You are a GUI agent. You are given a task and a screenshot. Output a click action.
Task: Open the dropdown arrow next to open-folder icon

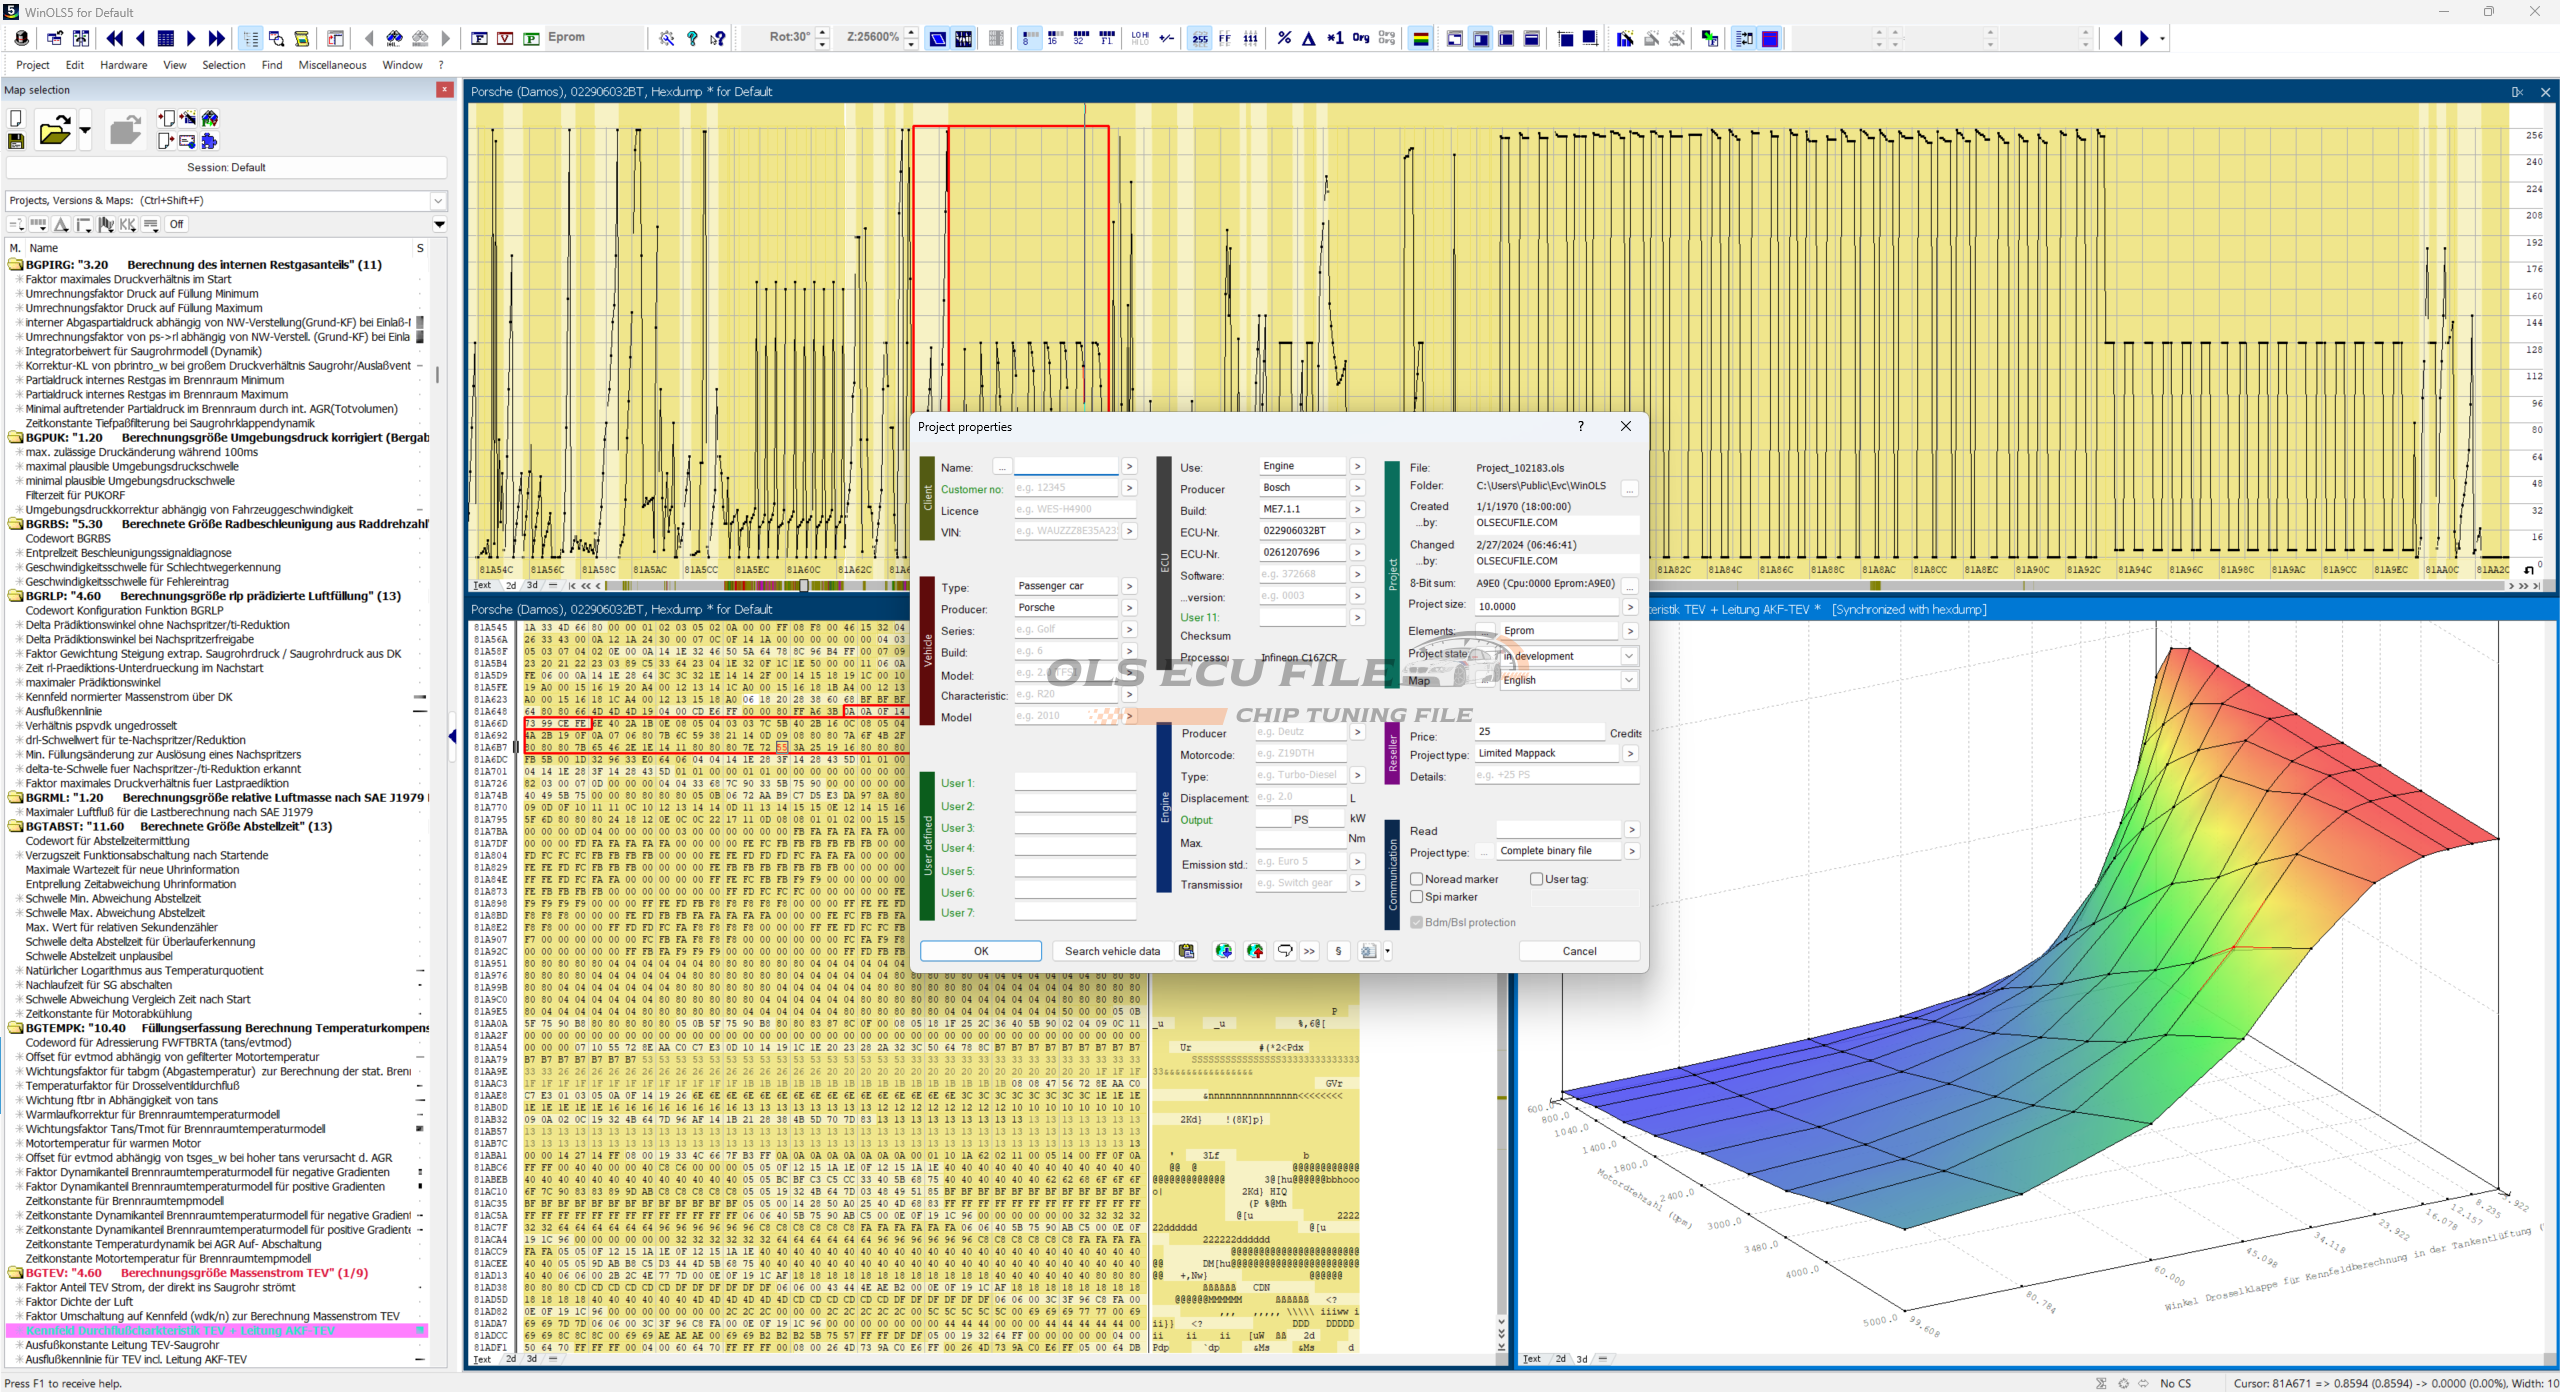(84, 130)
